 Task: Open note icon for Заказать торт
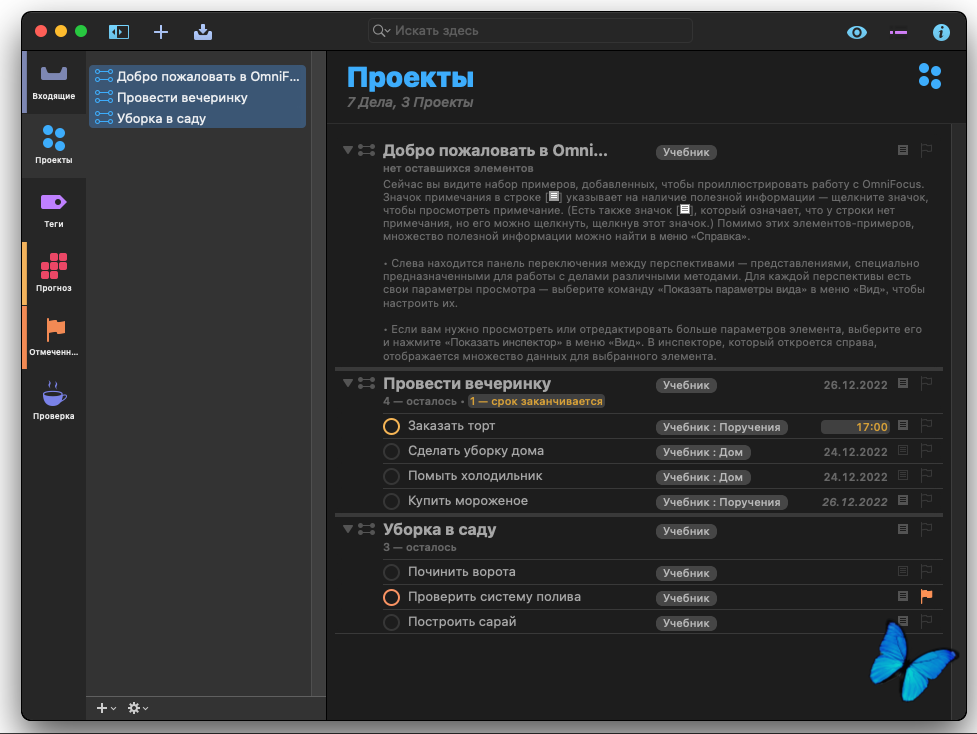902,426
